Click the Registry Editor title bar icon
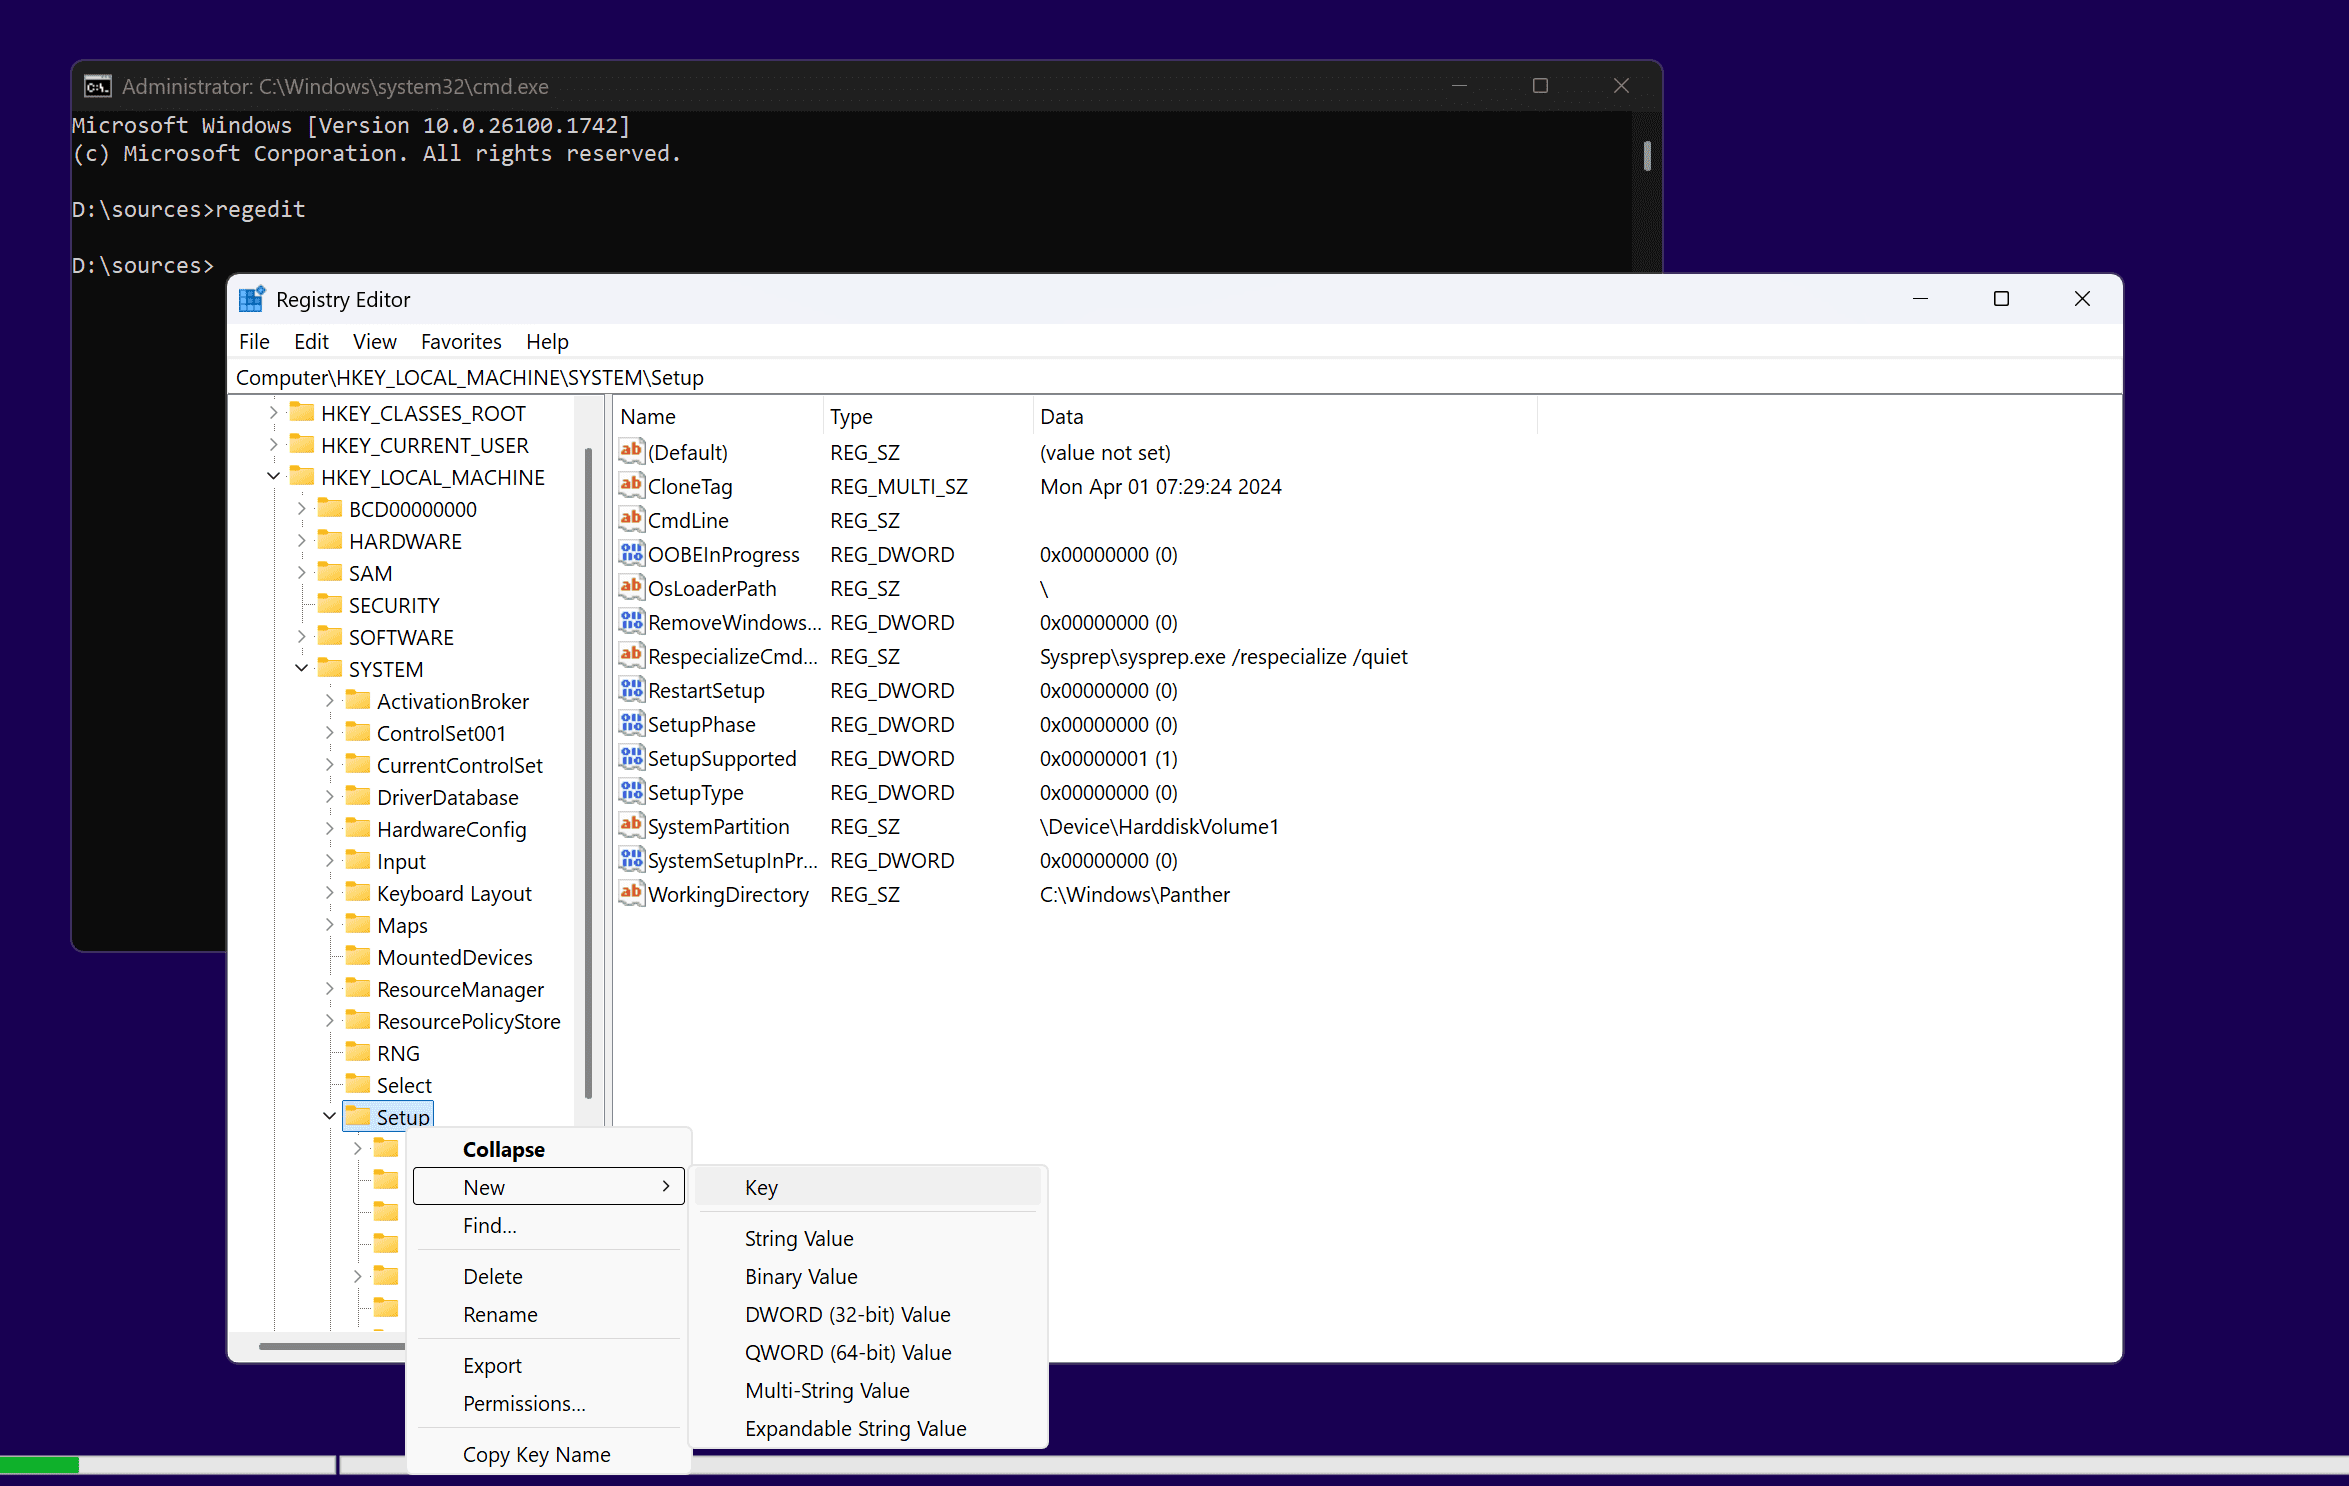This screenshot has width=2349, height=1486. point(252,299)
